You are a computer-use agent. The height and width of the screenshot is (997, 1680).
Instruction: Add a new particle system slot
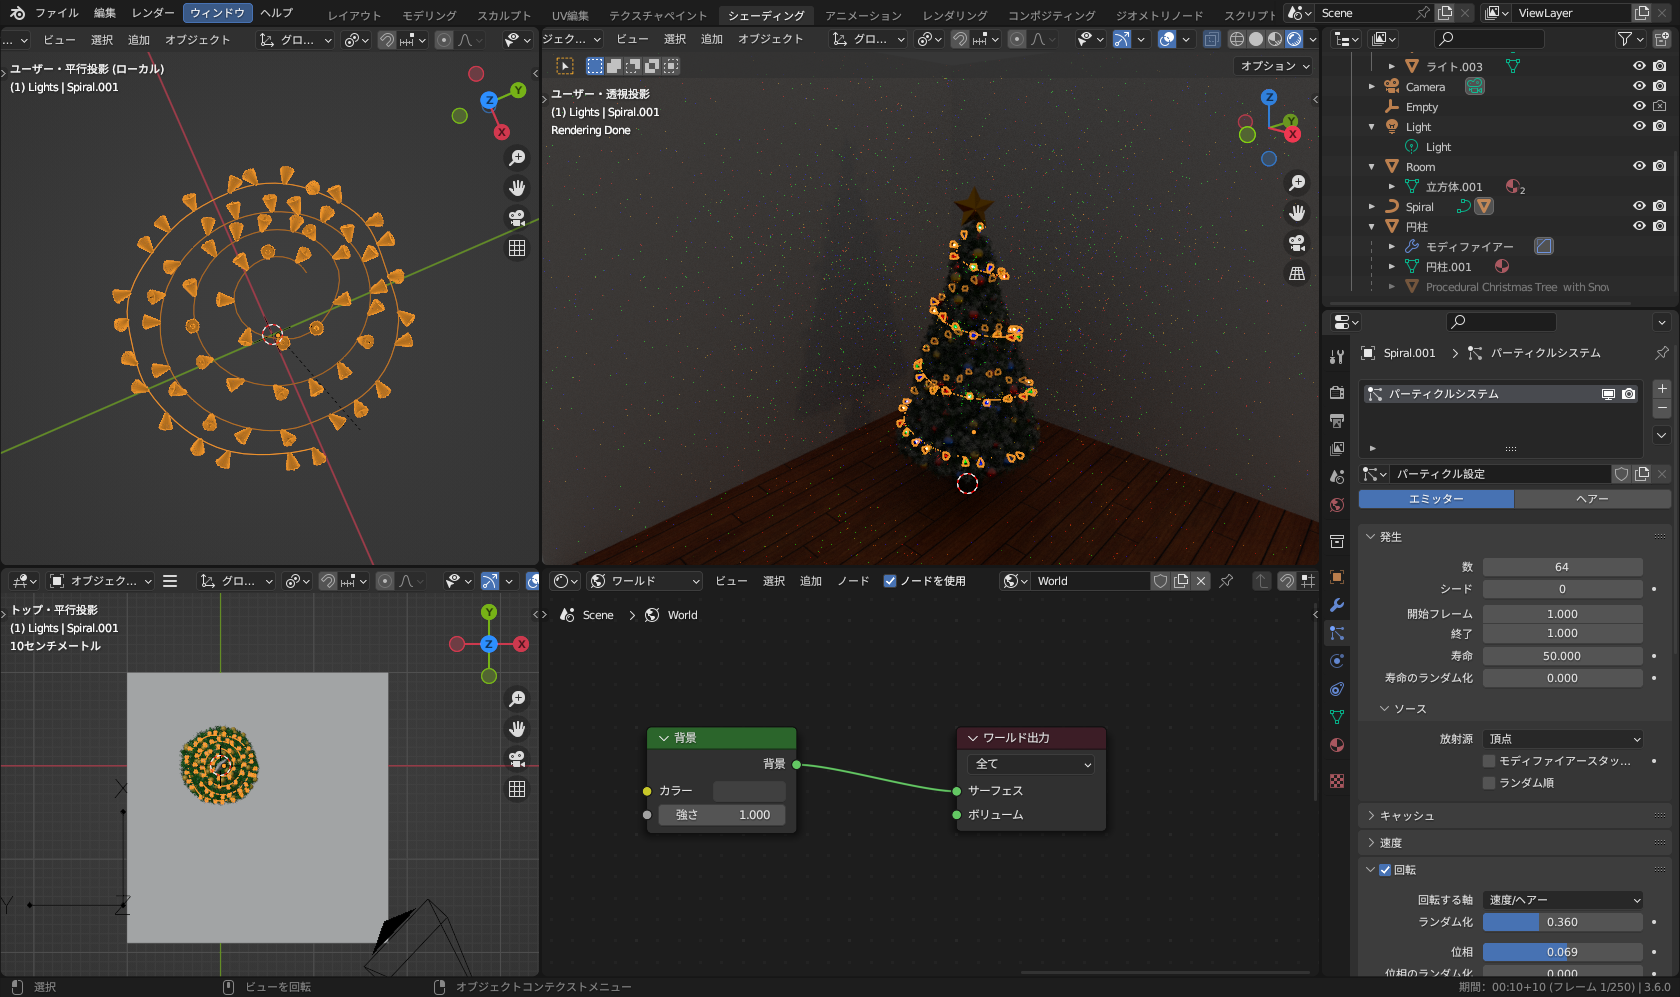[x=1662, y=389]
